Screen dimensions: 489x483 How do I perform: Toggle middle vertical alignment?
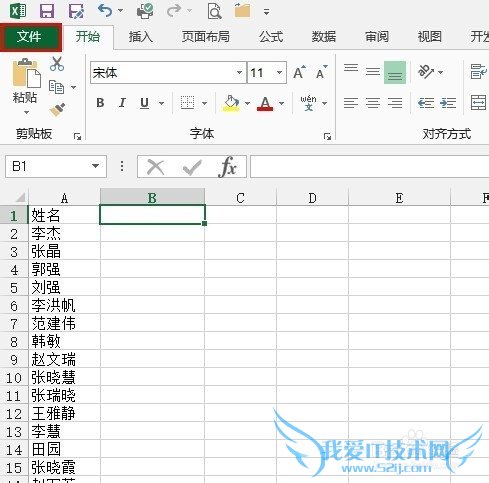373,71
